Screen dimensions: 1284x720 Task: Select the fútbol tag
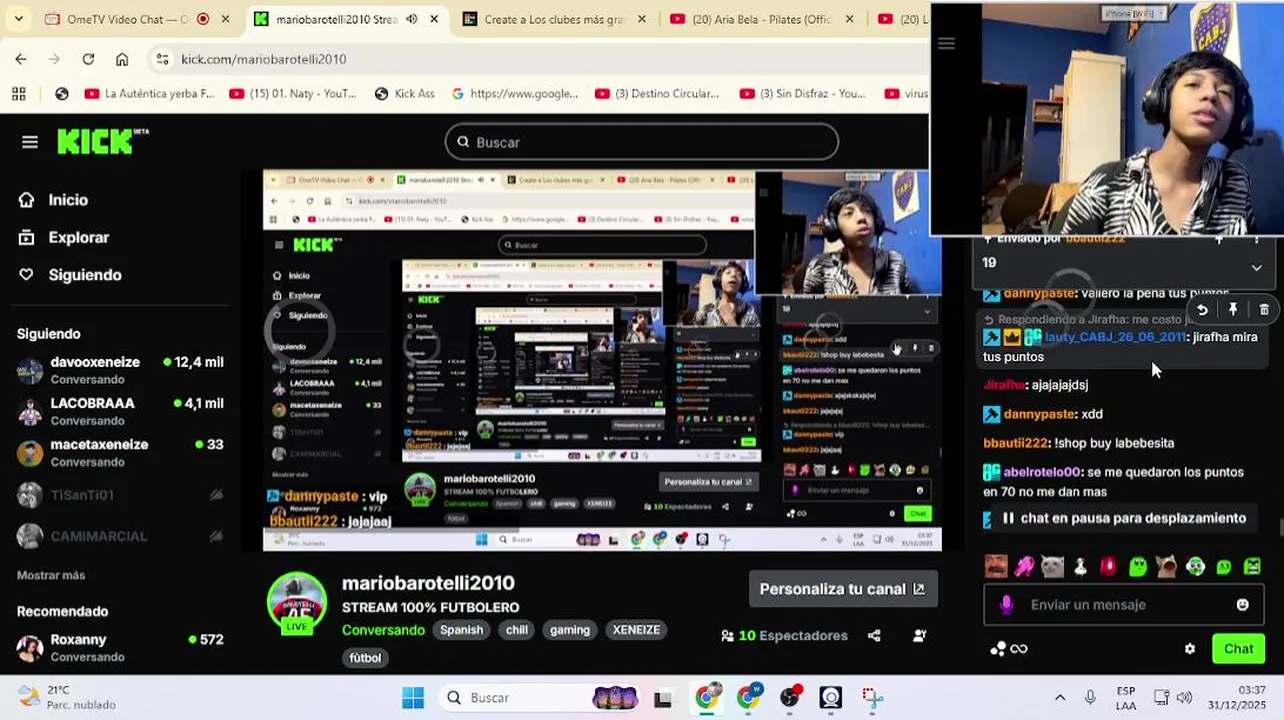tap(365, 658)
